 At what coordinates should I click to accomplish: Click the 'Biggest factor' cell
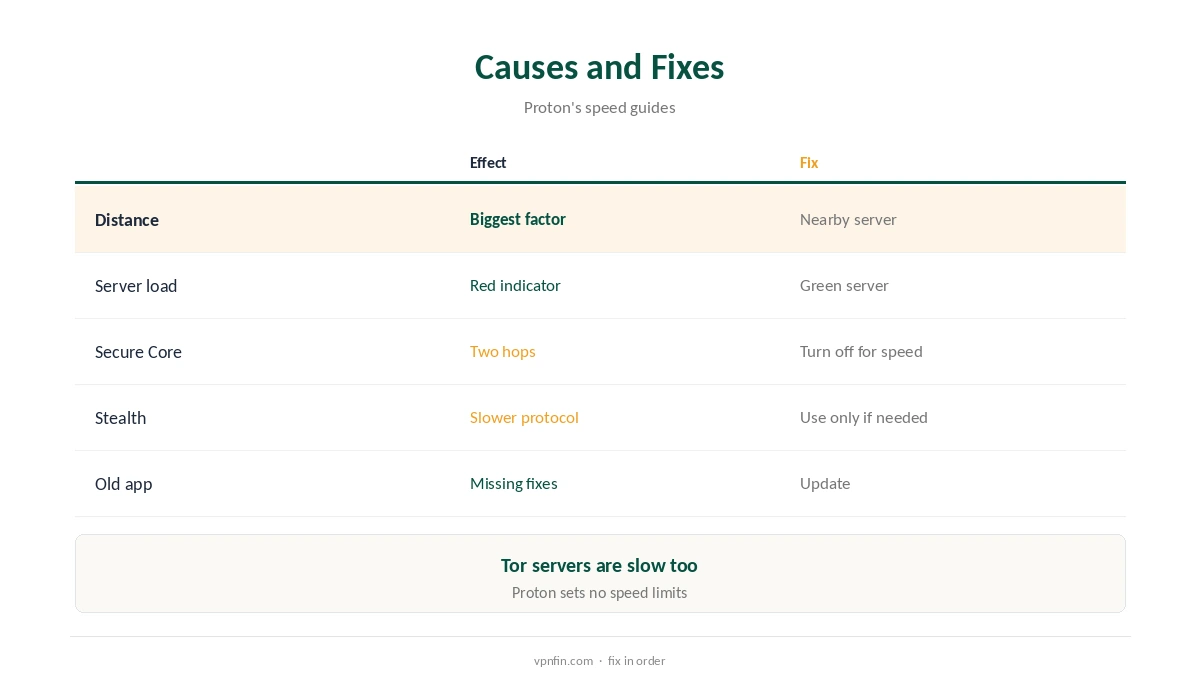pos(518,219)
